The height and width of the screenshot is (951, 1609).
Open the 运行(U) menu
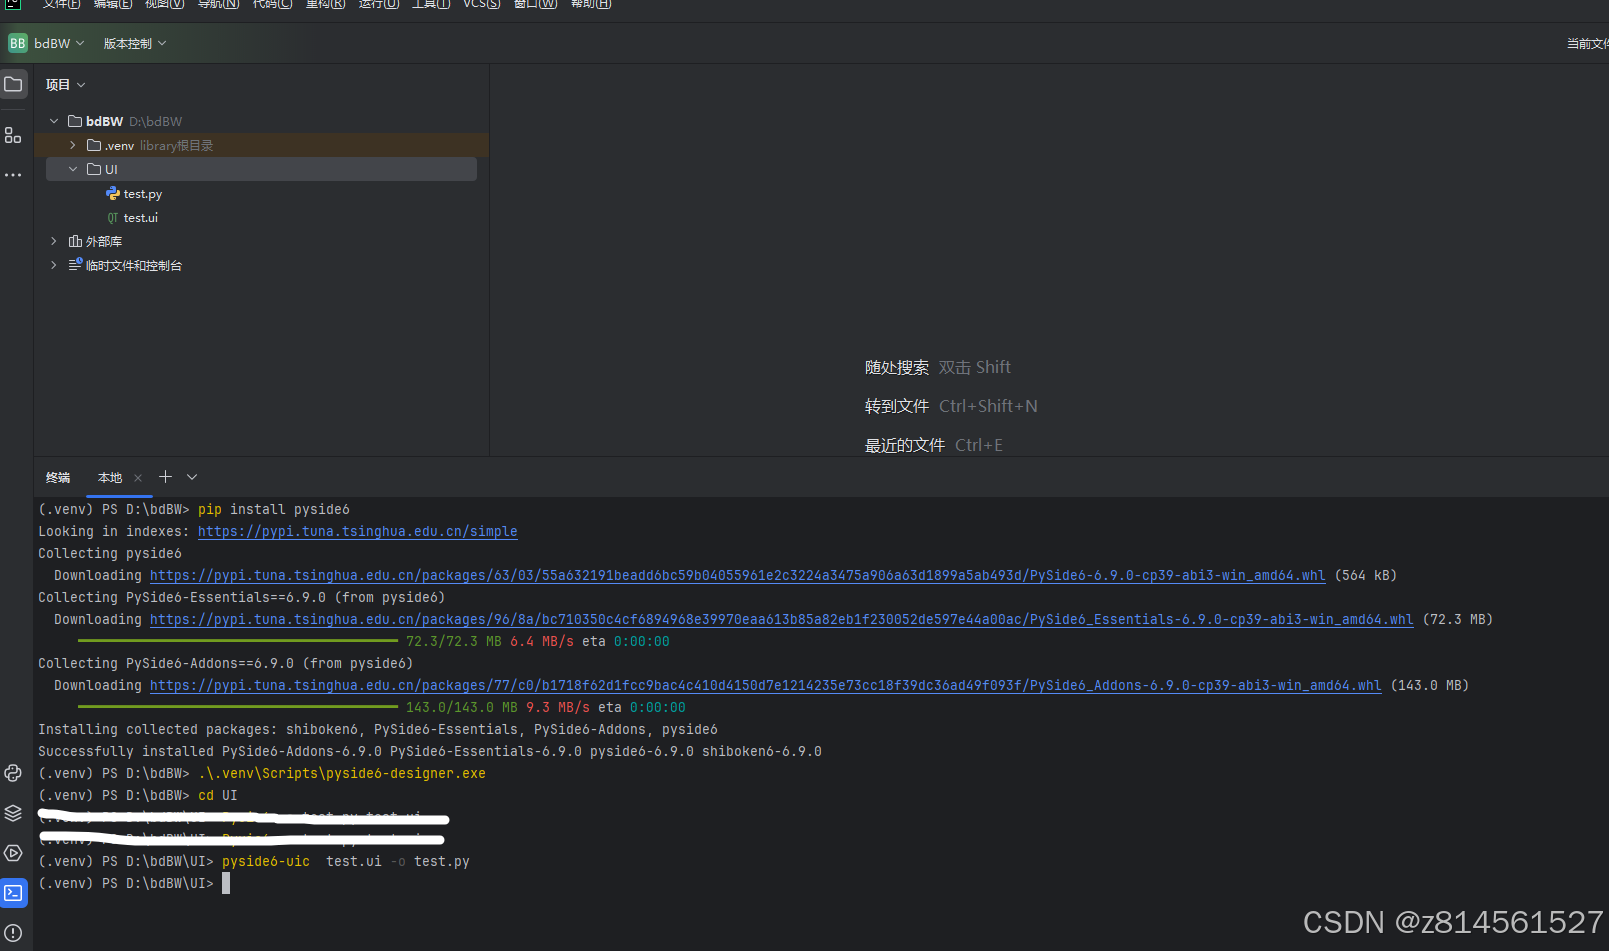pyautogui.click(x=378, y=5)
